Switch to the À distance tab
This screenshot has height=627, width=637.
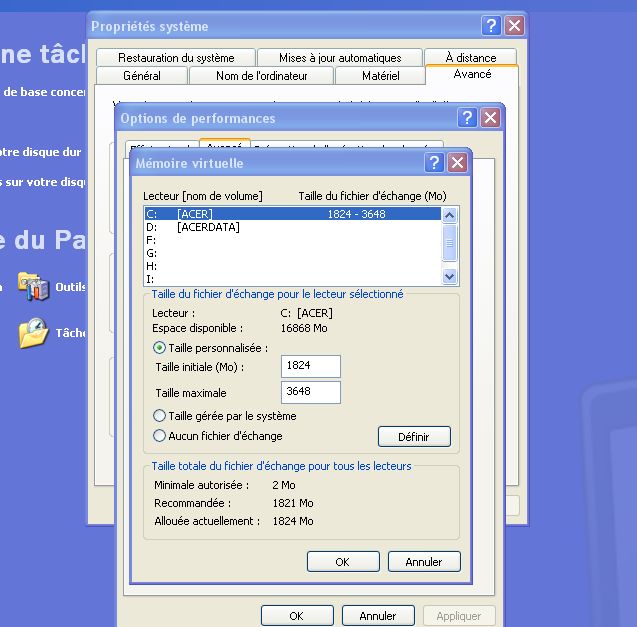[x=470, y=57]
